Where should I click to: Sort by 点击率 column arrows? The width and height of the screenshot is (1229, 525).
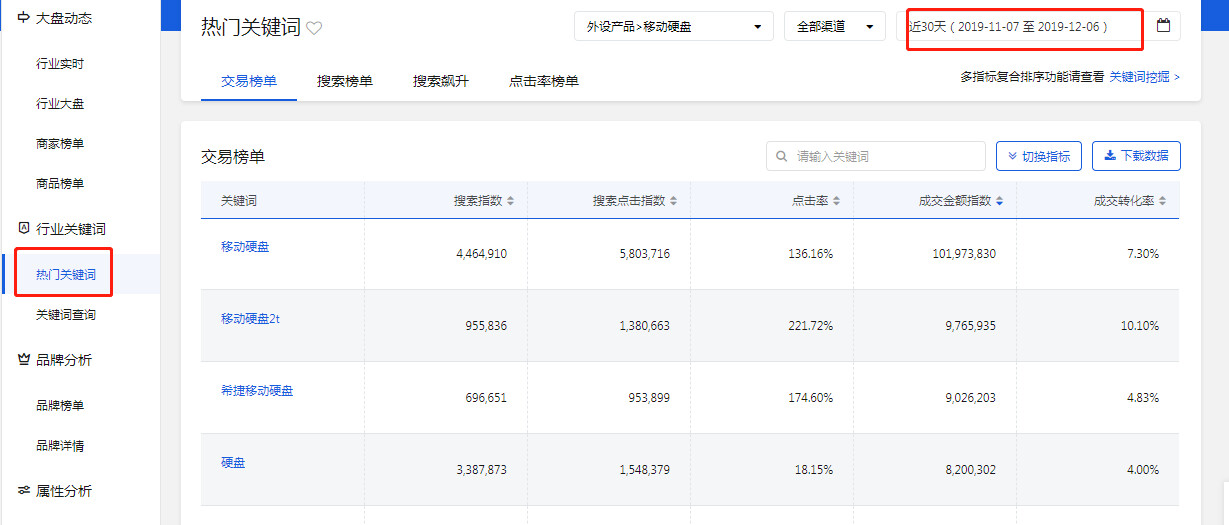point(836,201)
